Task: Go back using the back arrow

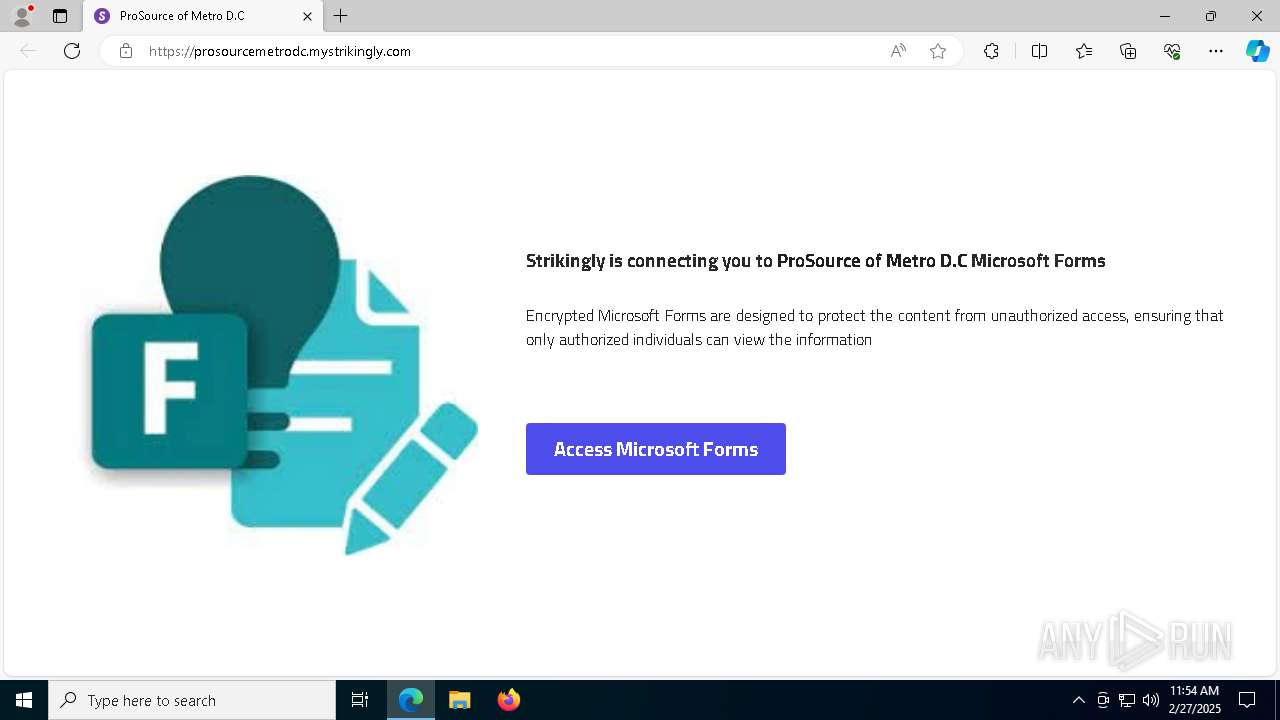Action: (x=28, y=51)
